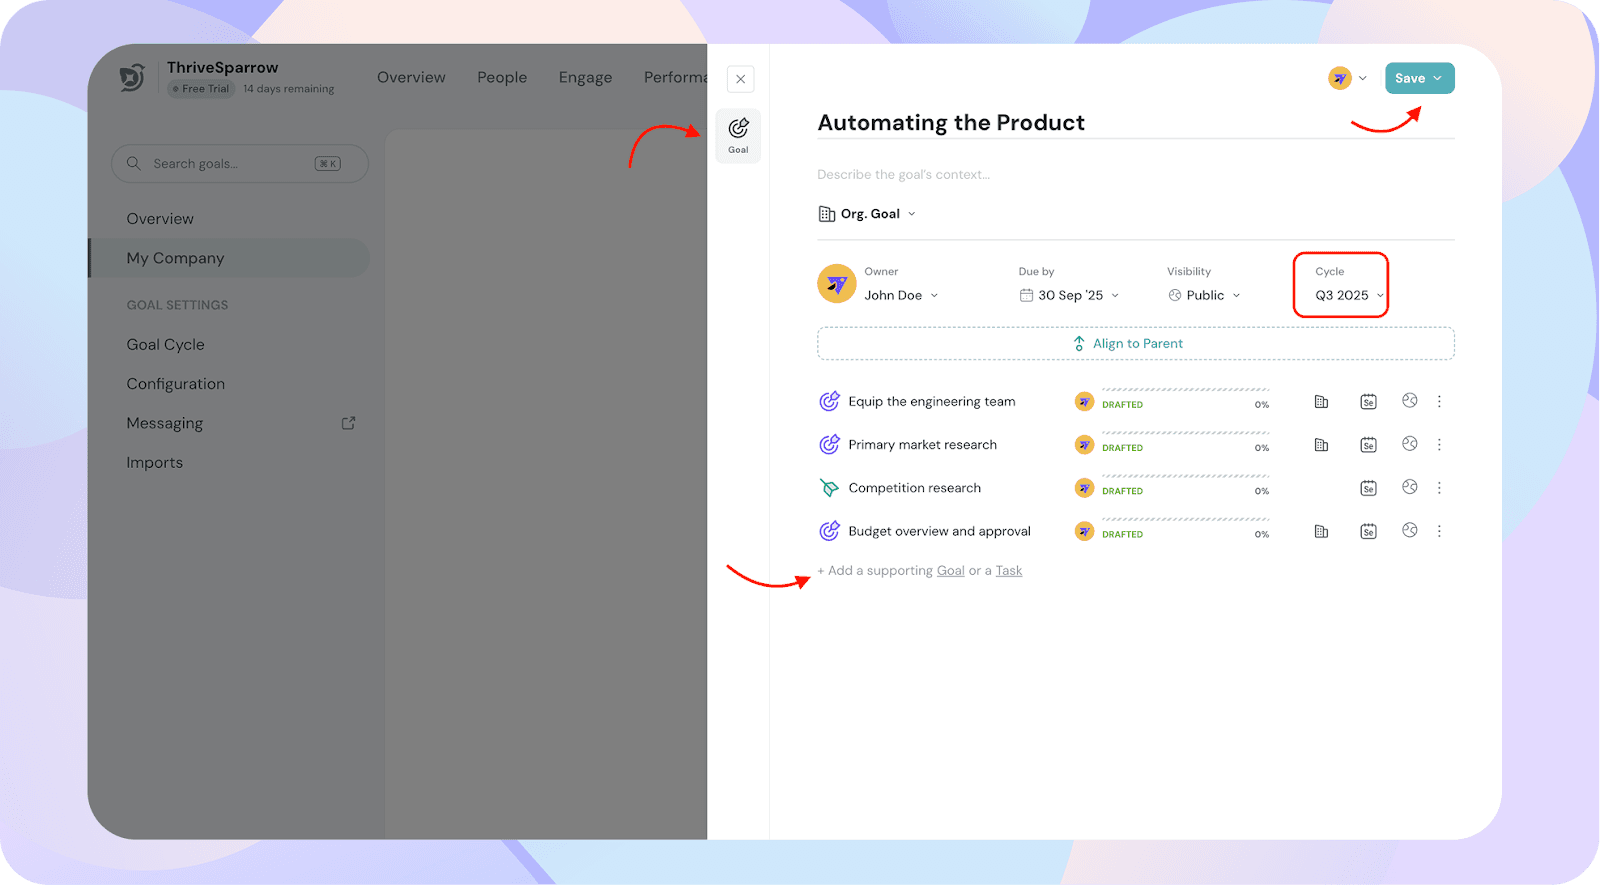Click the Goal link to add supporting goal
Screen dimensions: 1600x885
click(x=950, y=571)
